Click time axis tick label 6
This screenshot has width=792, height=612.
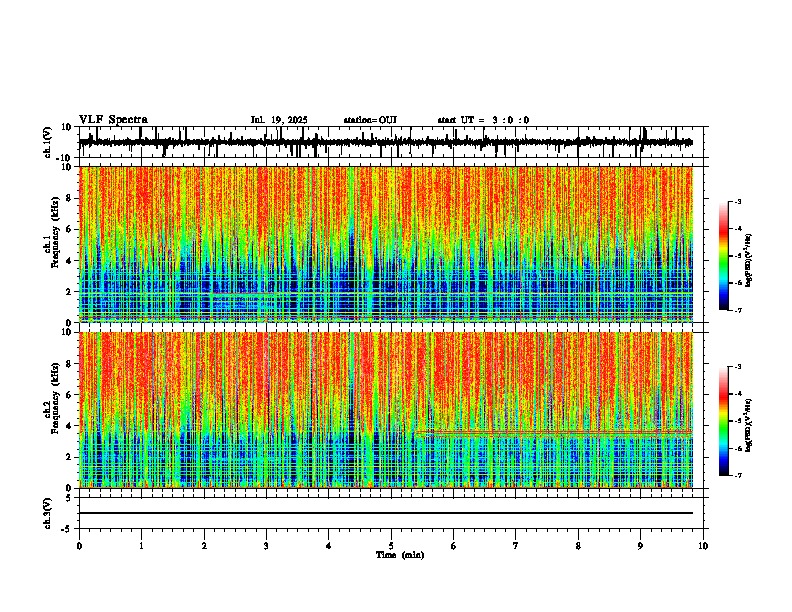tap(454, 546)
